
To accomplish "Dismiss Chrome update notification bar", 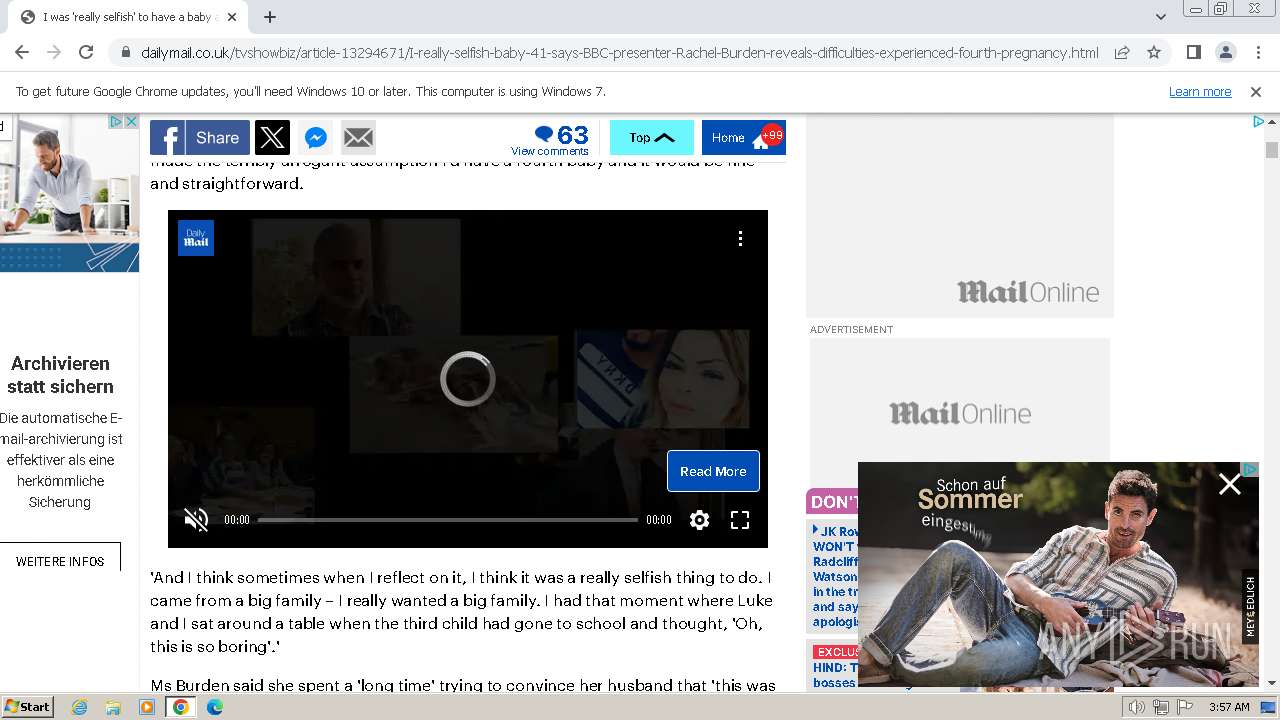I will pos(1255,91).
